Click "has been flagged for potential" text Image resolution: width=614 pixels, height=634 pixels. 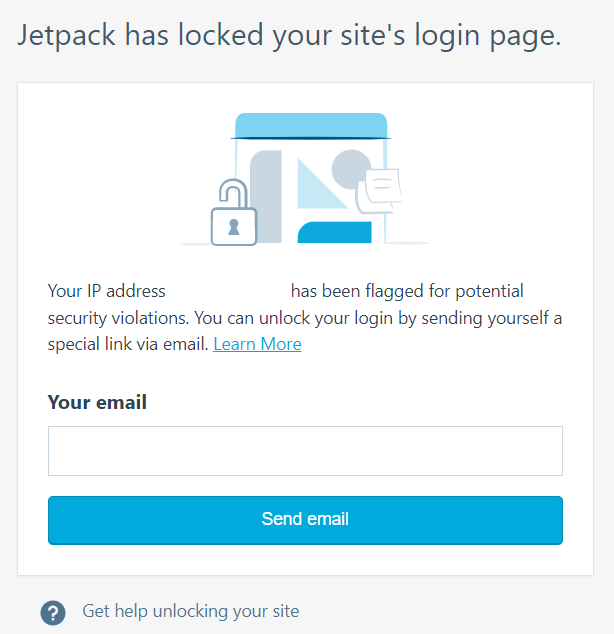(x=407, y=292)
